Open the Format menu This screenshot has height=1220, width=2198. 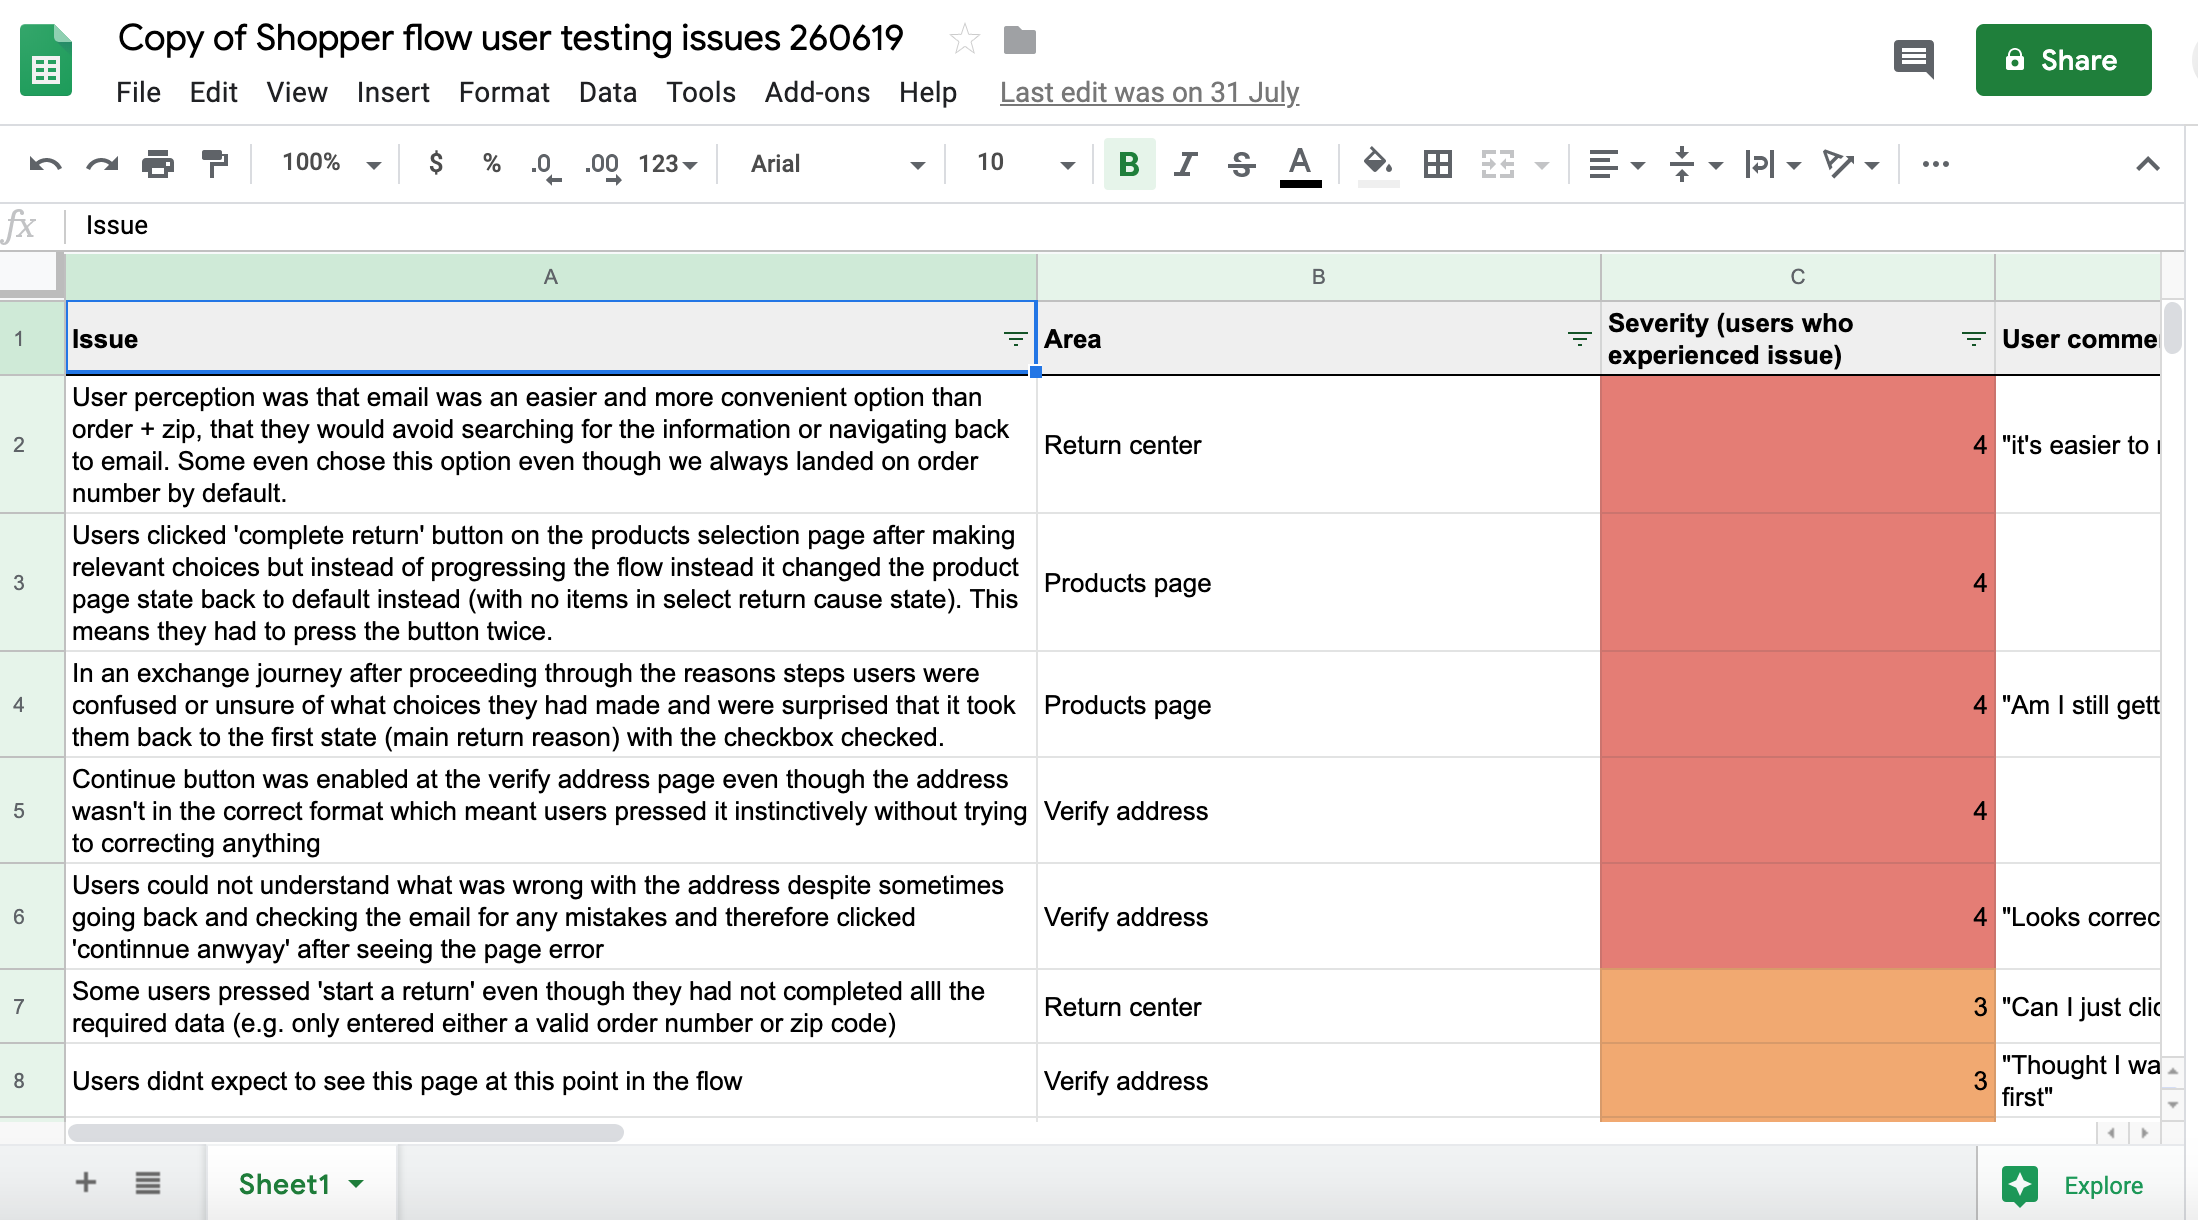[x=503, y=93]
